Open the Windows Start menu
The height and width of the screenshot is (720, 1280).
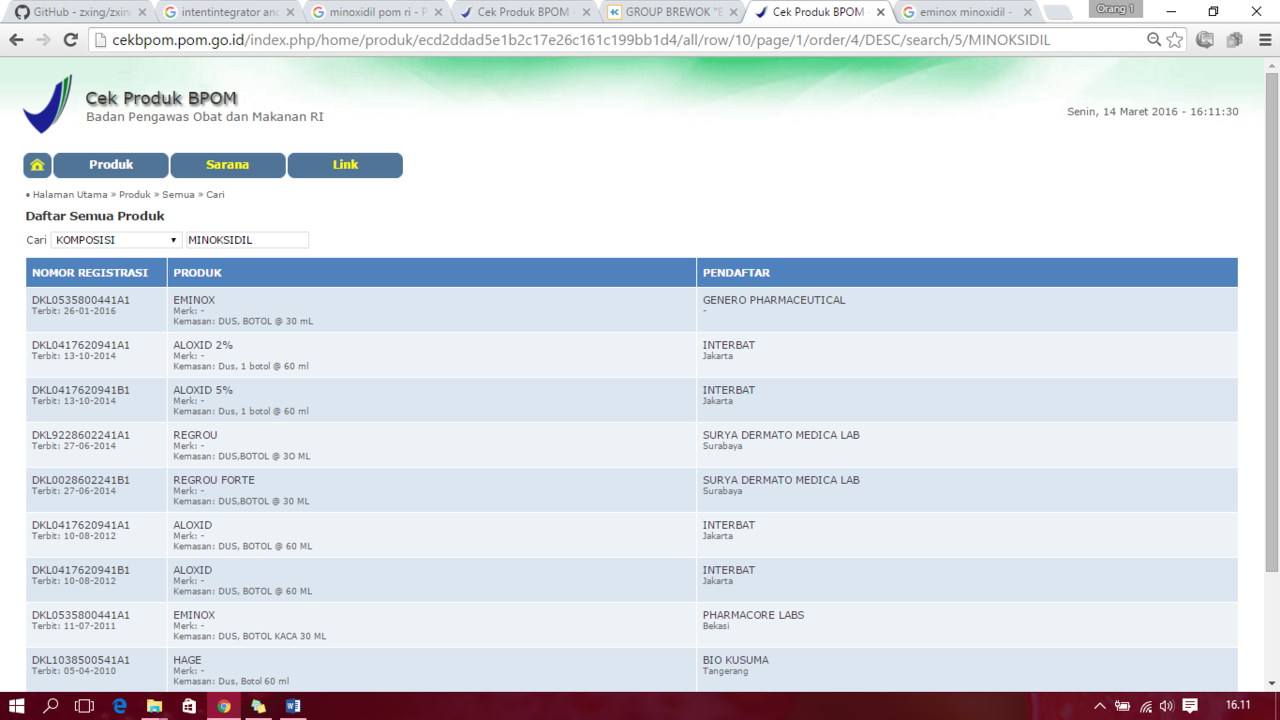coord(16,705)
